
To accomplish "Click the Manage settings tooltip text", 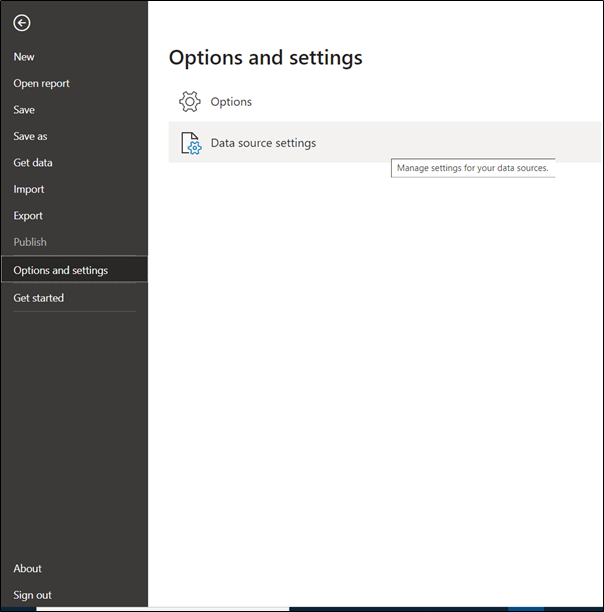I will [x=473, y=168].
